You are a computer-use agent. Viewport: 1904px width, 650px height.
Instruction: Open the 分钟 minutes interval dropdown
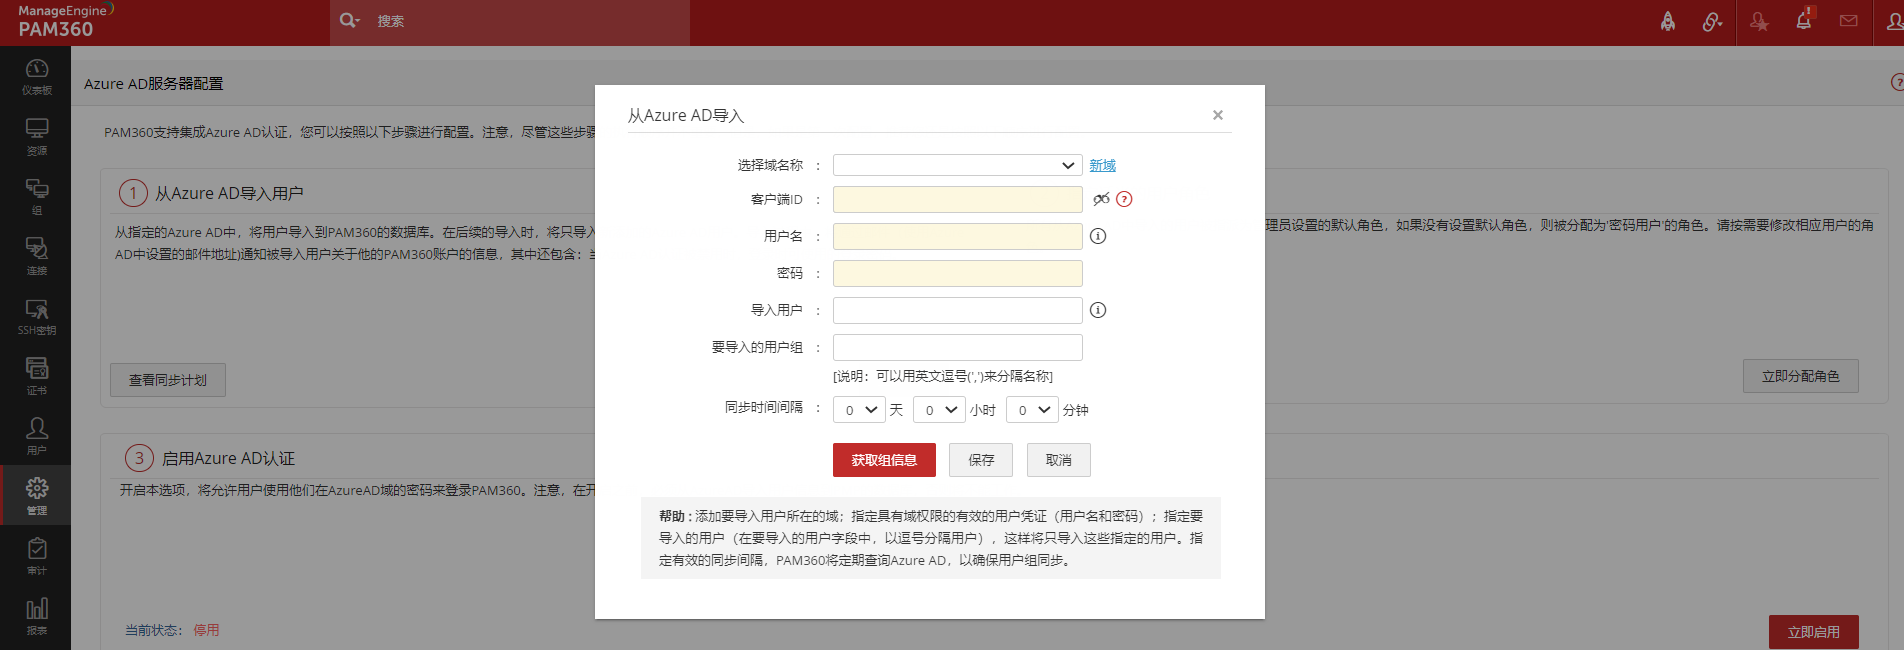[1032, 410]
